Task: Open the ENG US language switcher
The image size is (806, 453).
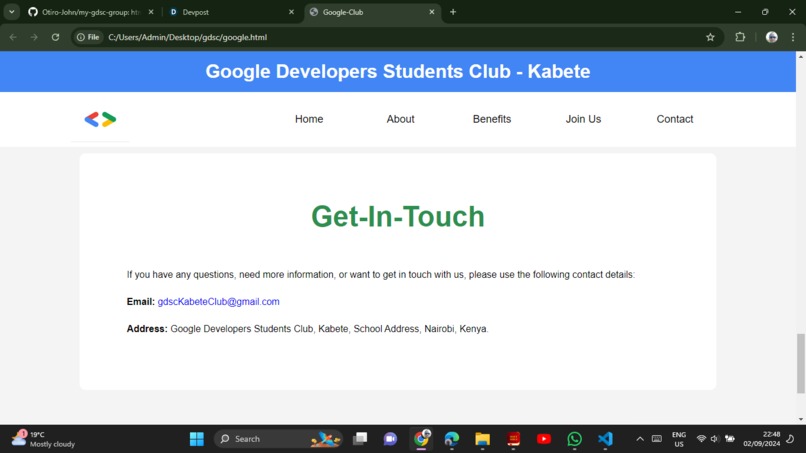Action: [x=679, y=439]
